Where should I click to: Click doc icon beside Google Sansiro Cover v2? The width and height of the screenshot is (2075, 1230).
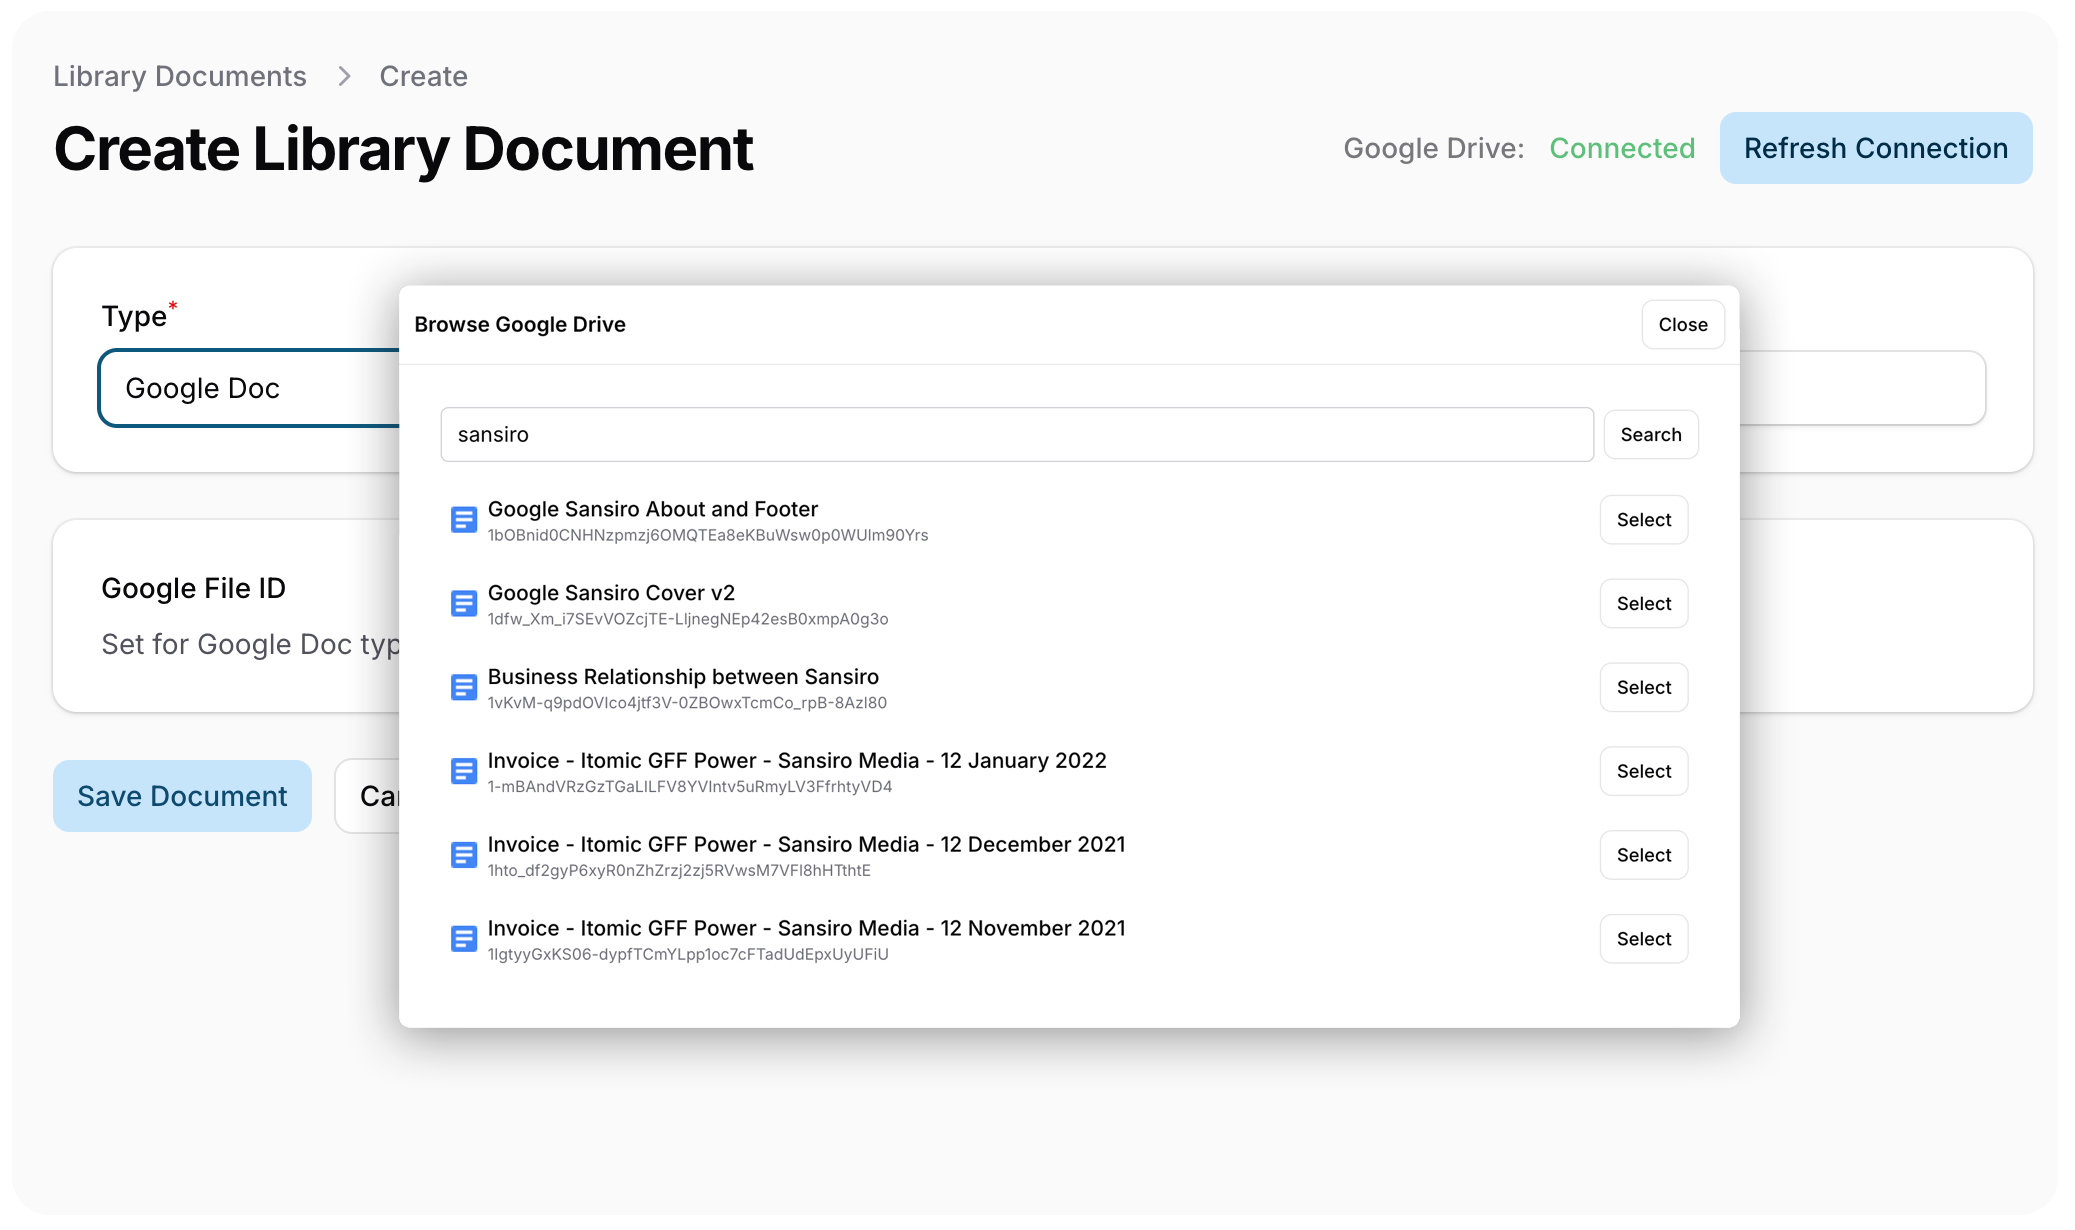(x=463, y=604)
